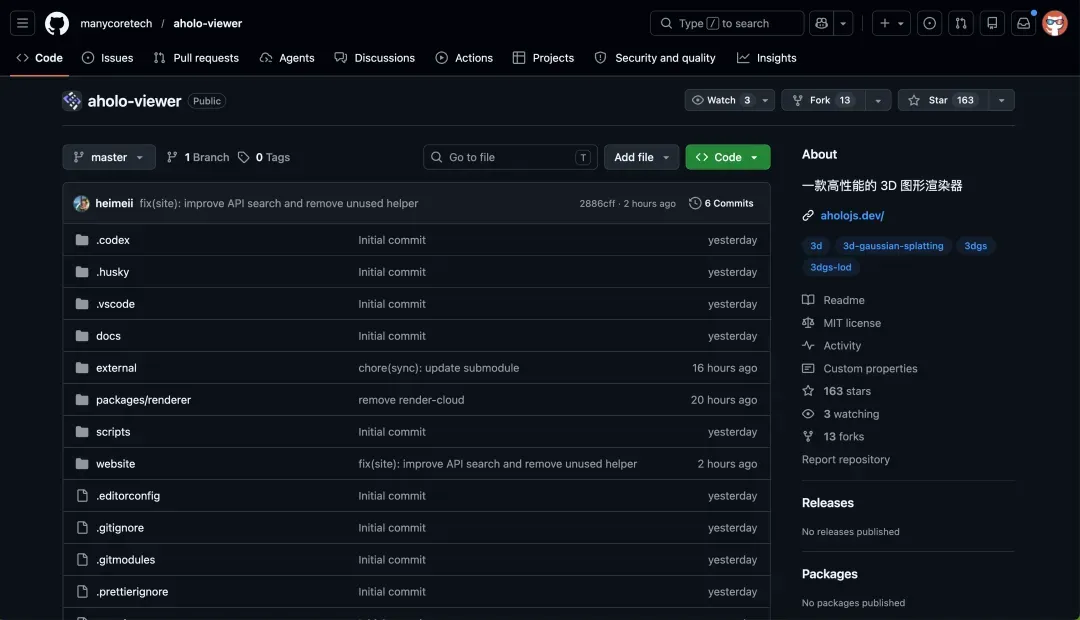Open the hamburger navigation menu

[22, 23]
